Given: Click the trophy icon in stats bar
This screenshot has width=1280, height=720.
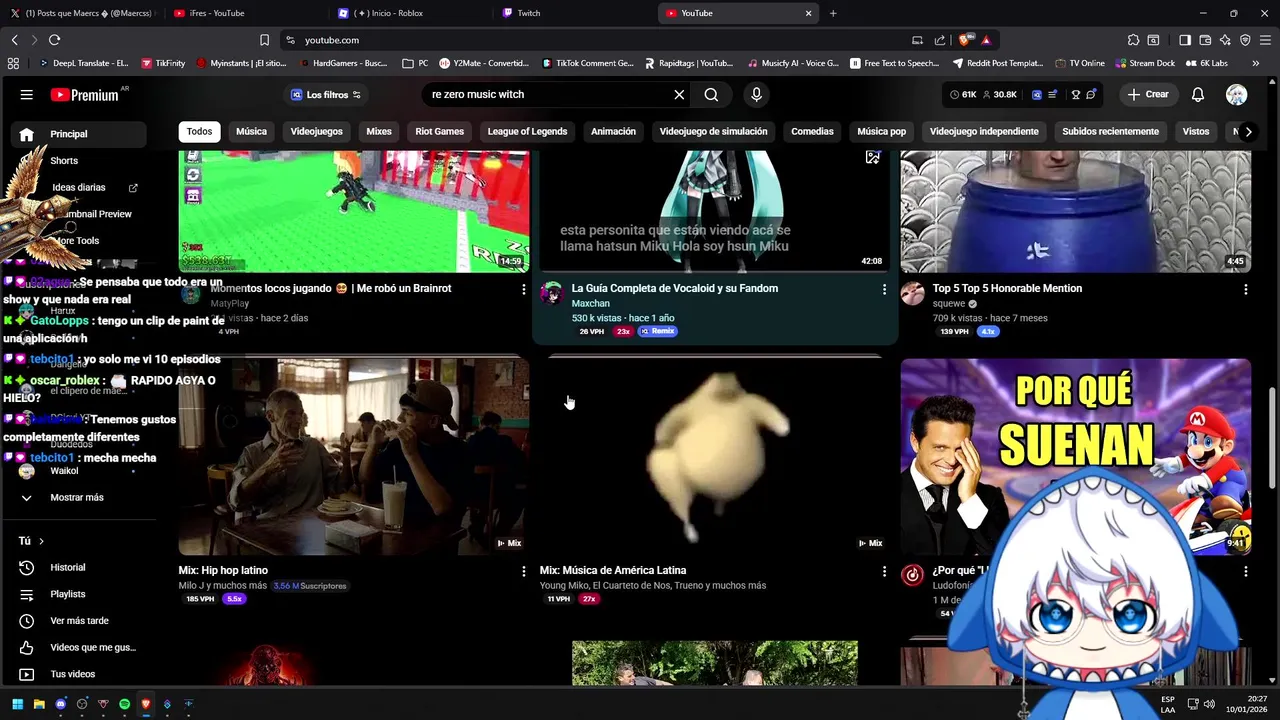Looking at the screenshot, I should [x=1075, y=95].
